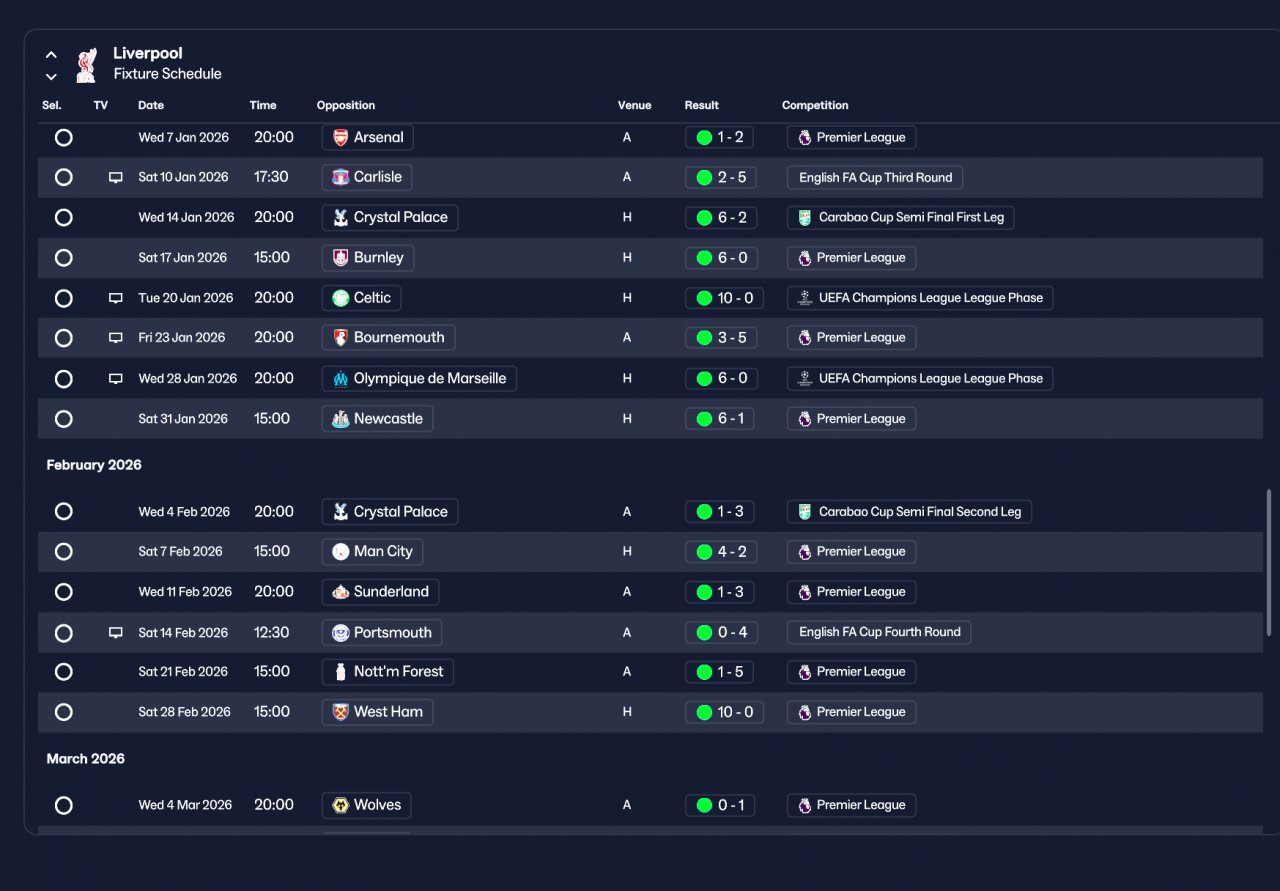
Task: Select the radio for Wolves fixture
Action: coord(64,805)
